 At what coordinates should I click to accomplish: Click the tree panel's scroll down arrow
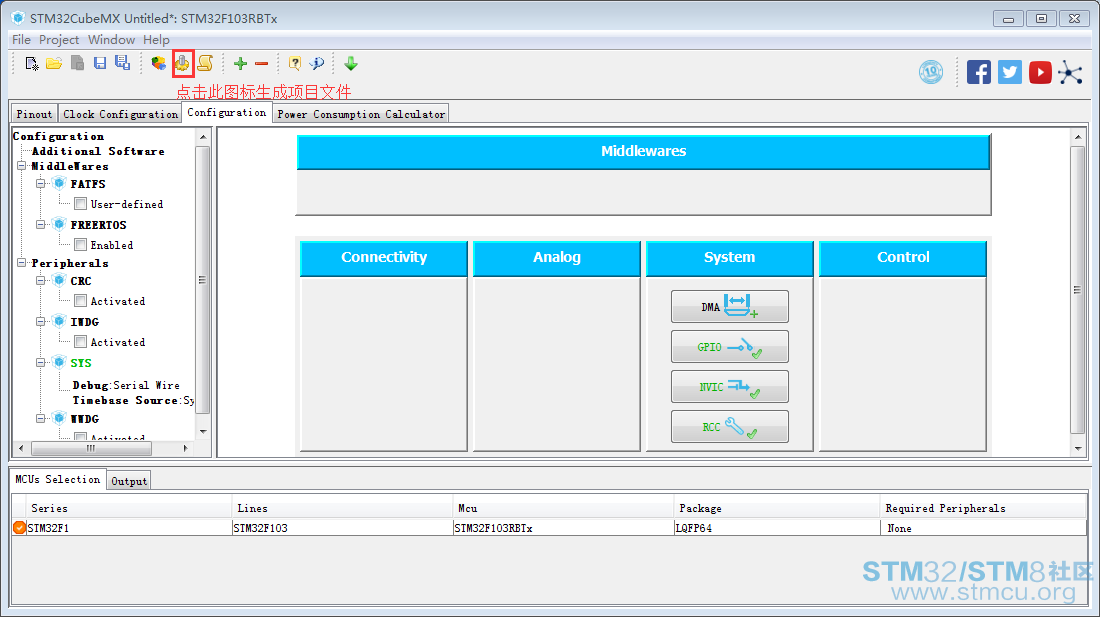coord(203,431)
